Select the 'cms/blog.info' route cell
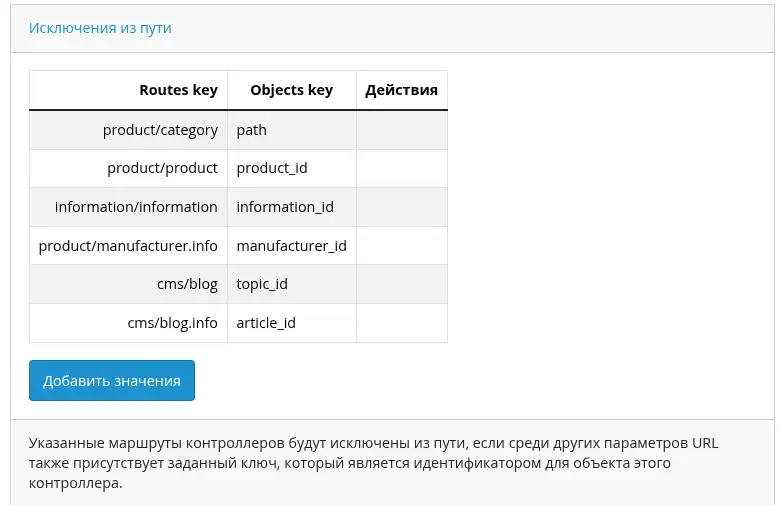 click(x=172, y=323)
